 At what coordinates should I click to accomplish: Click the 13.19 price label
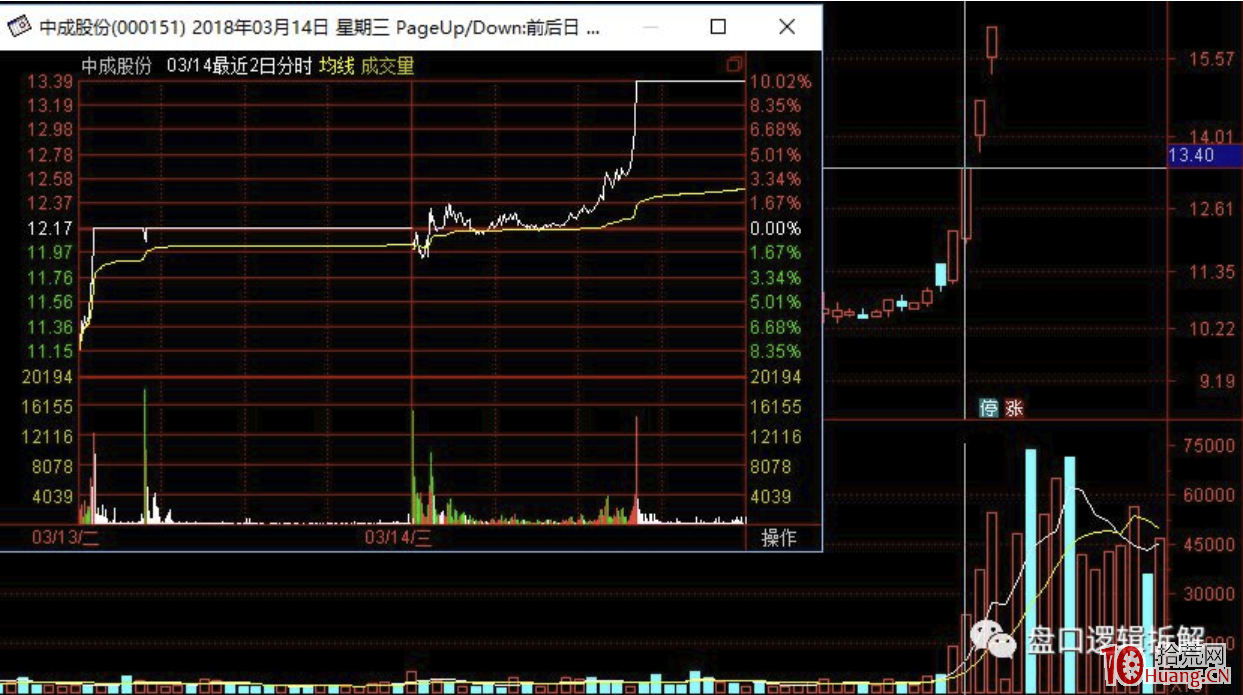click(x=50, y=106)
